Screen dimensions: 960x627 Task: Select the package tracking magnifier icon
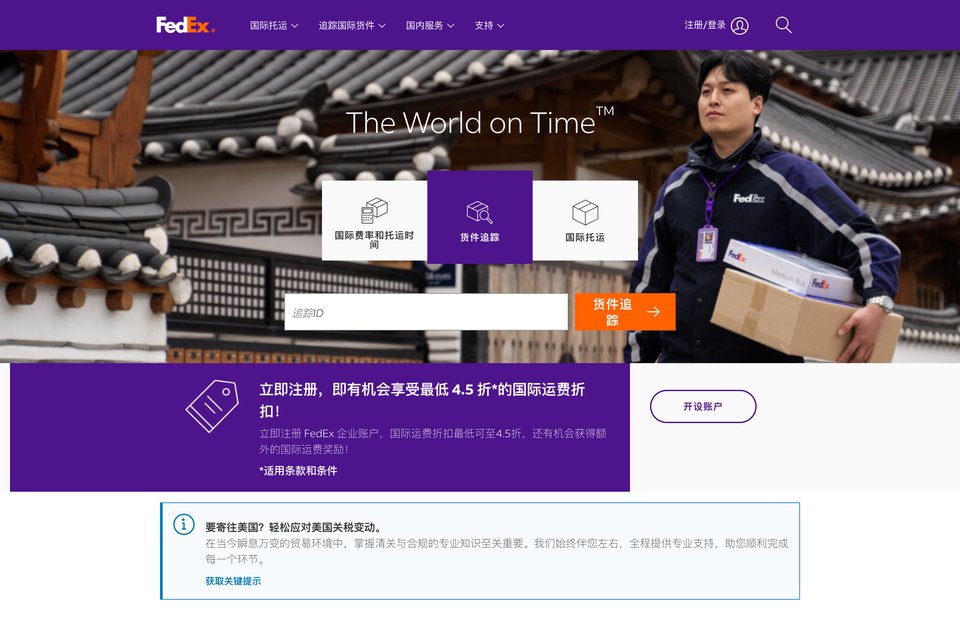(479, 212)
